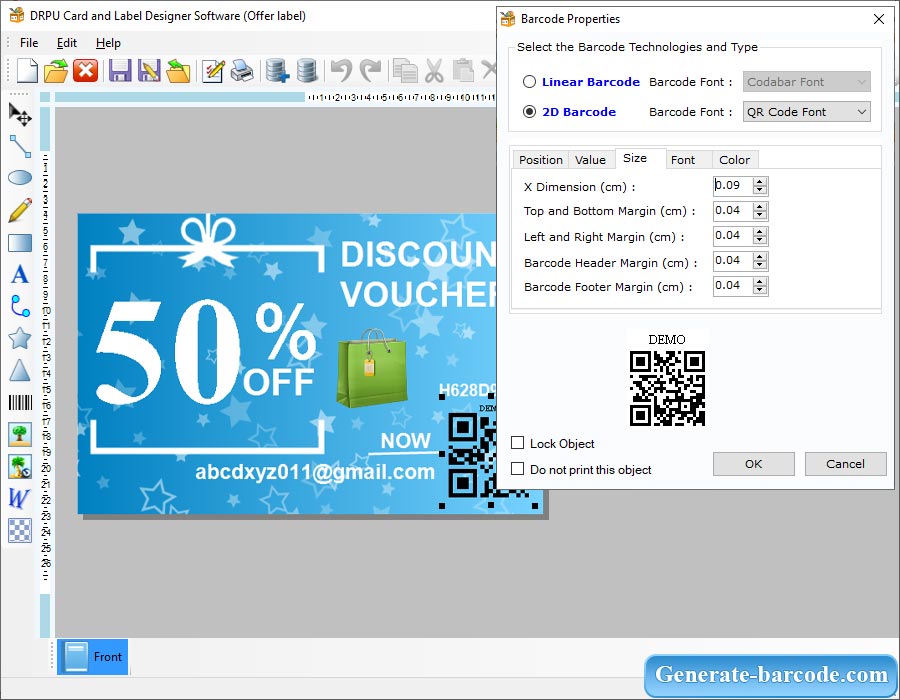Select the Front card side tab
This screenshot has height=700, width=900.
tap(93, 656)
